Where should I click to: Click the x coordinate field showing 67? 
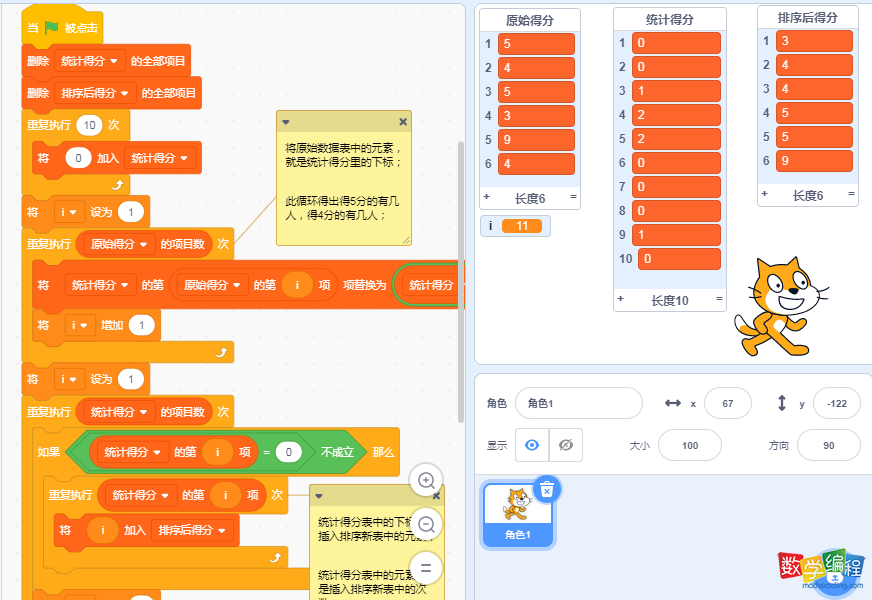[x=727, y=403]
